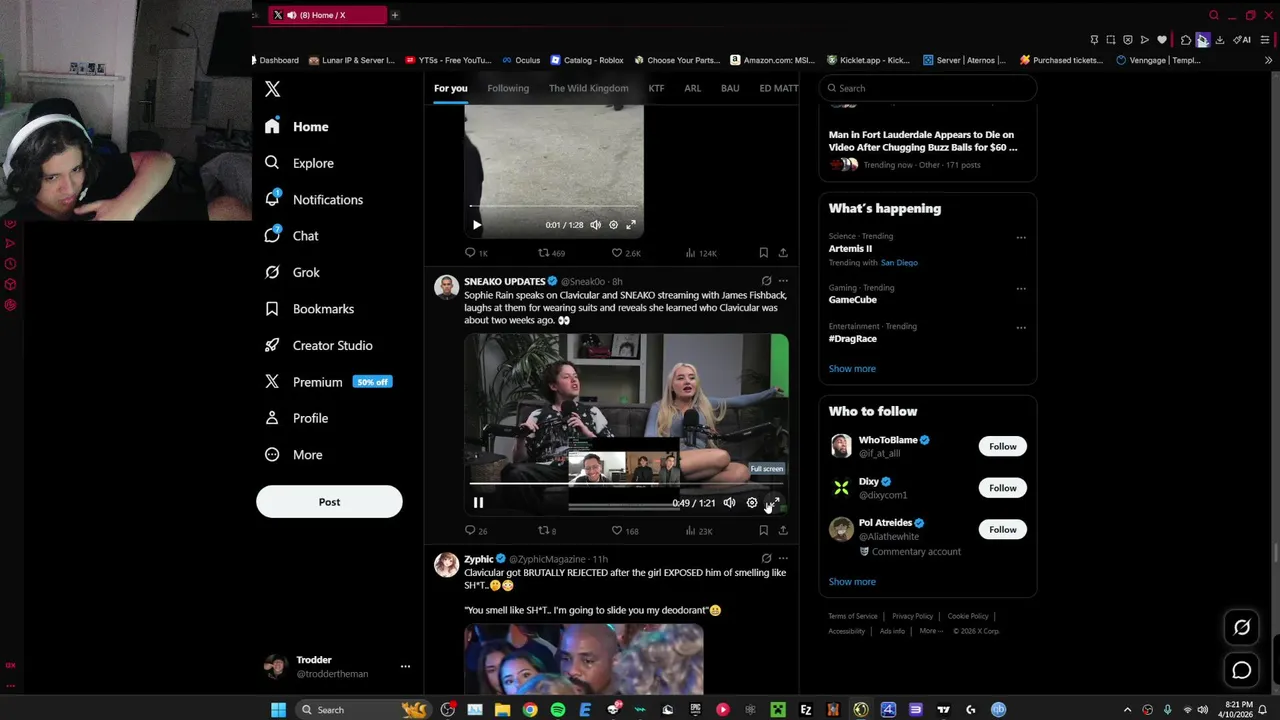Open settings gear on SNEAKO video
The height and width of the screenshot is (720, 1280).
pyautogui.click(x=752, y=503)
